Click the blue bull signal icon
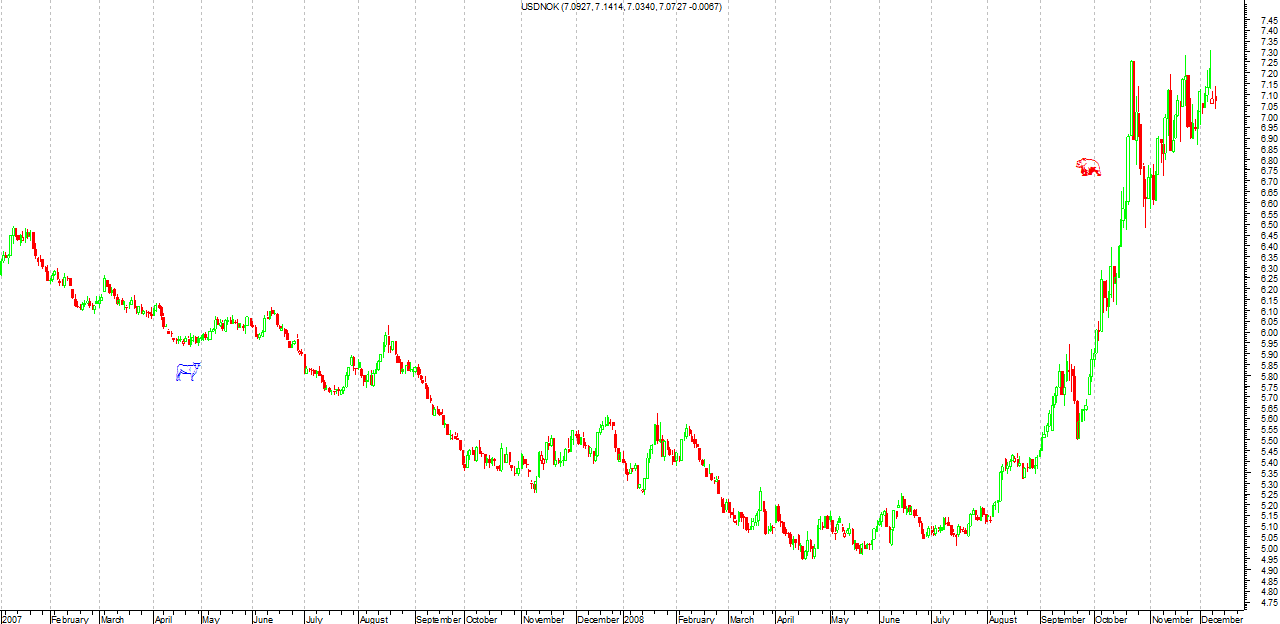The image size is (1280, 624). (187, 372)
